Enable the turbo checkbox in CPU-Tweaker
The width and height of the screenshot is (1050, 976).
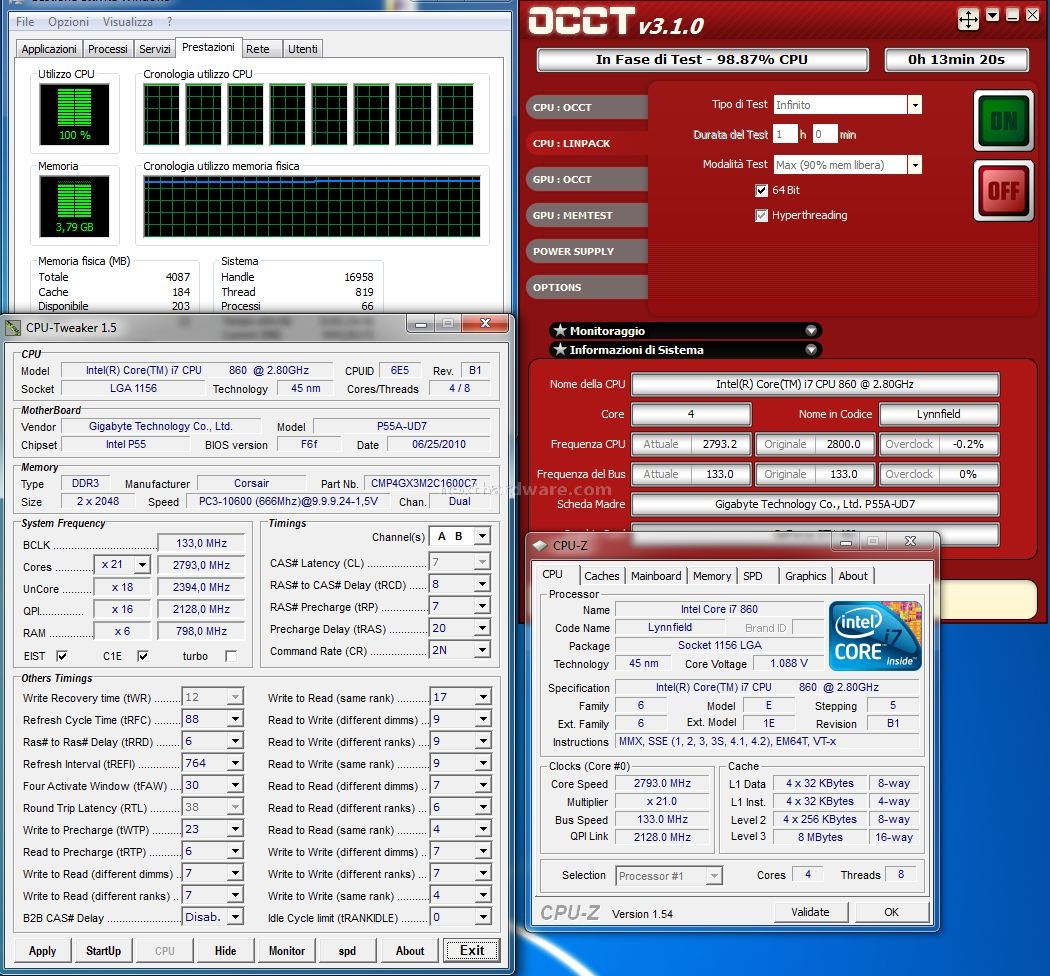(231, 656)
